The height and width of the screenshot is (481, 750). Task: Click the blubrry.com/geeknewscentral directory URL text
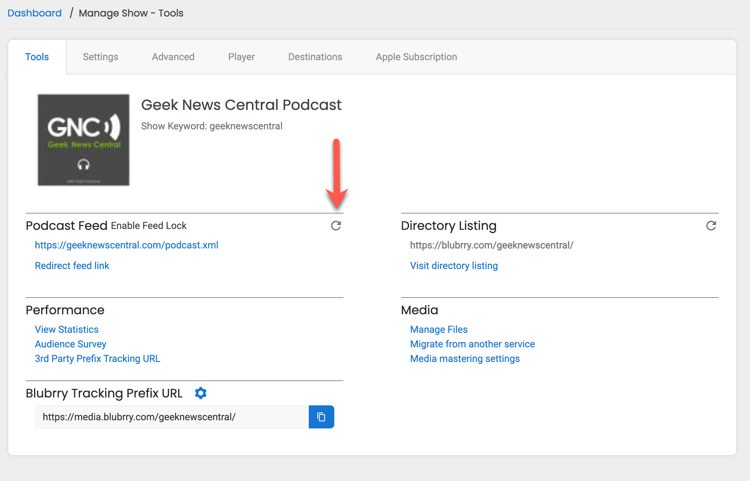point(491,245)
